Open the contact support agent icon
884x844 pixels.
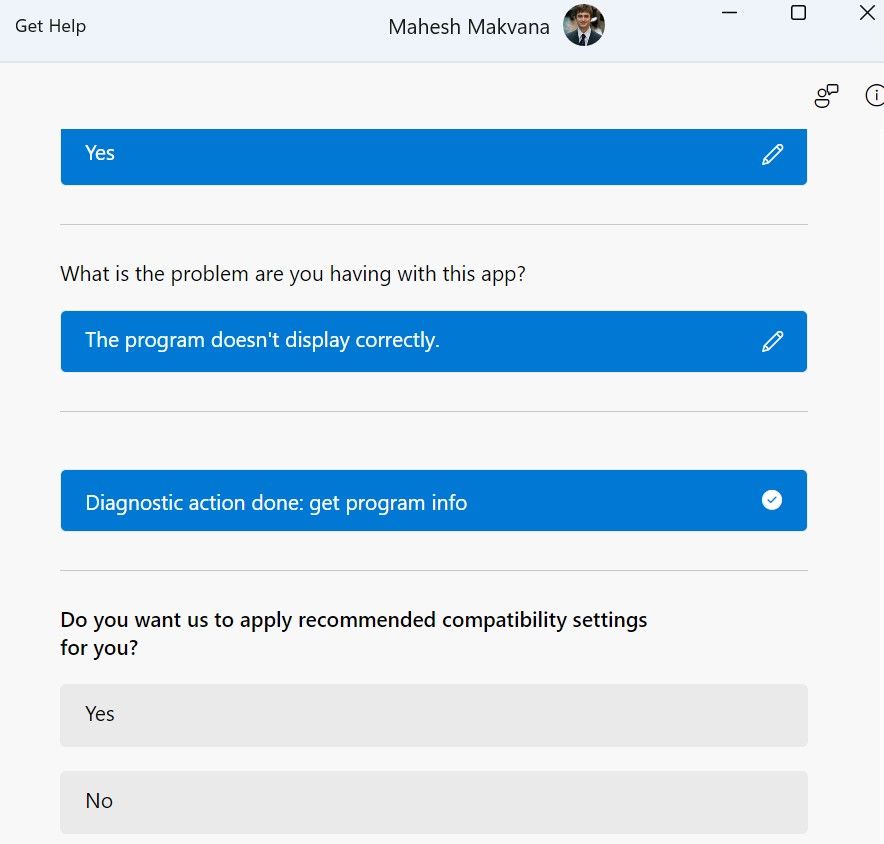824,96
